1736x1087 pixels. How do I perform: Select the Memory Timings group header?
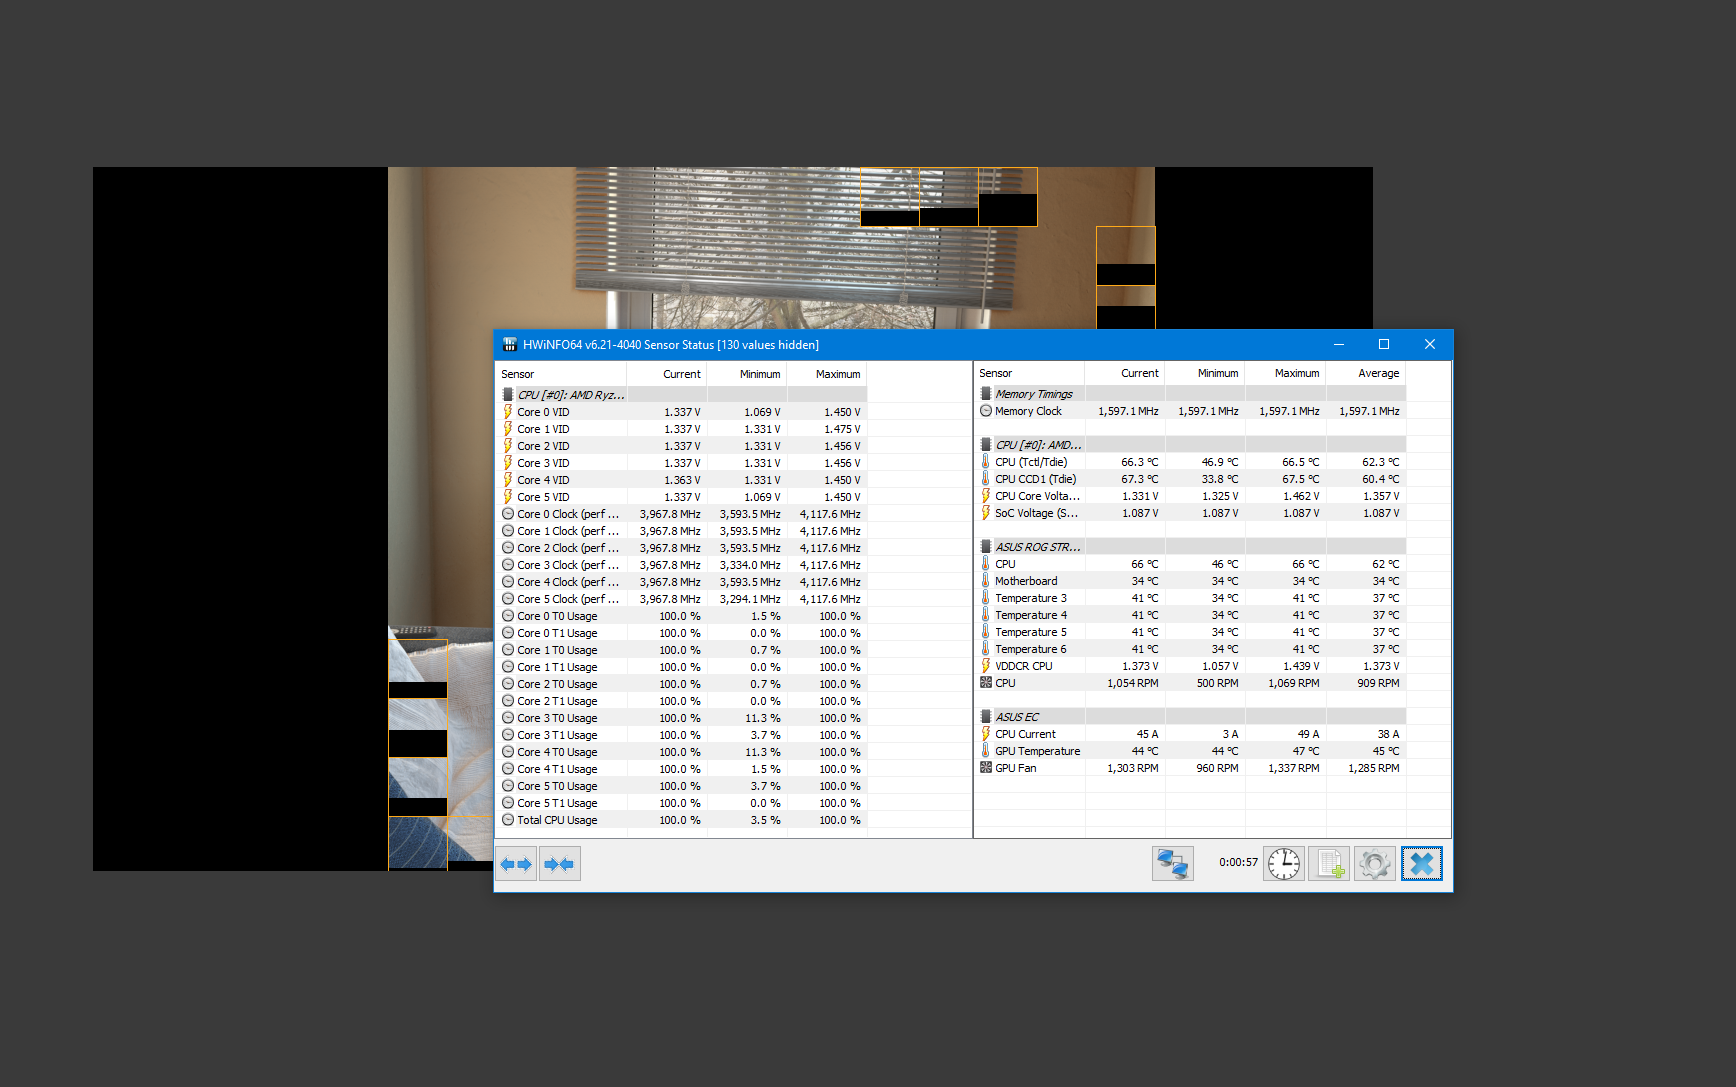pyautogui.click(x=1191, y=394)
